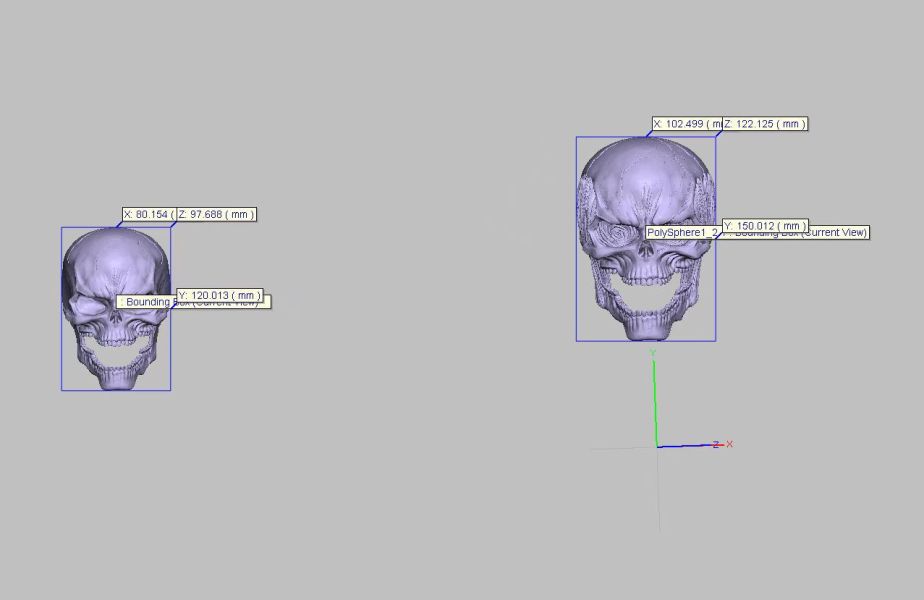Pick the smaller skull model on left
924x600 pixels.
click(116, 309)
